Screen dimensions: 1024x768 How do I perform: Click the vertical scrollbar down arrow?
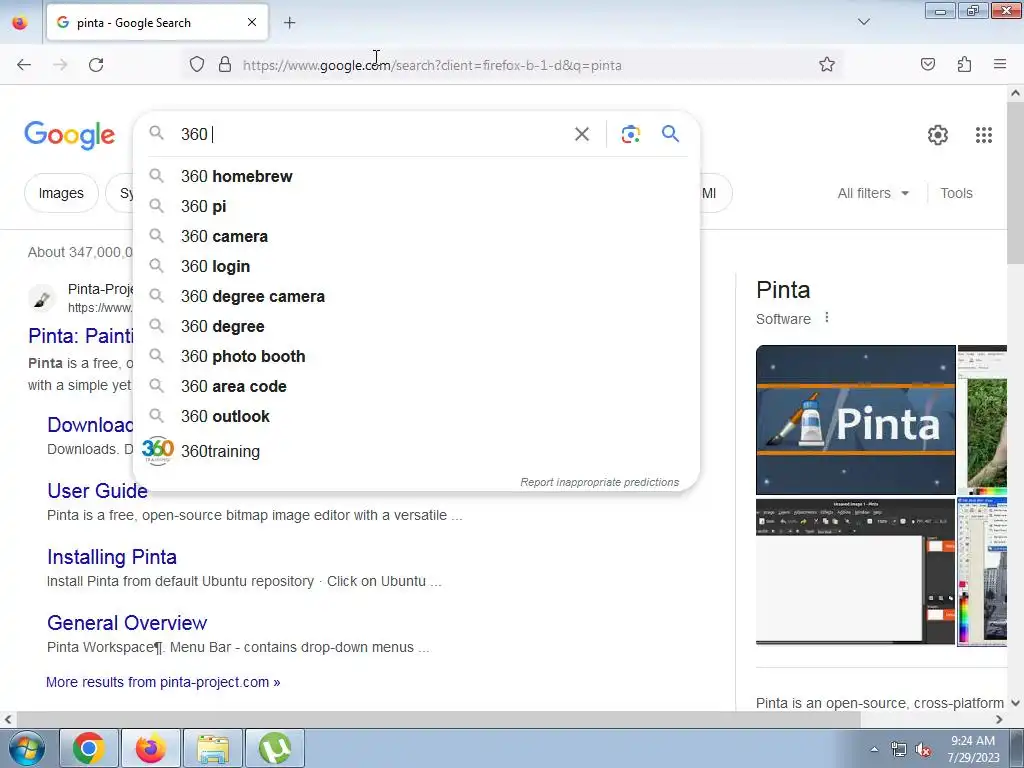(1016, 703)
